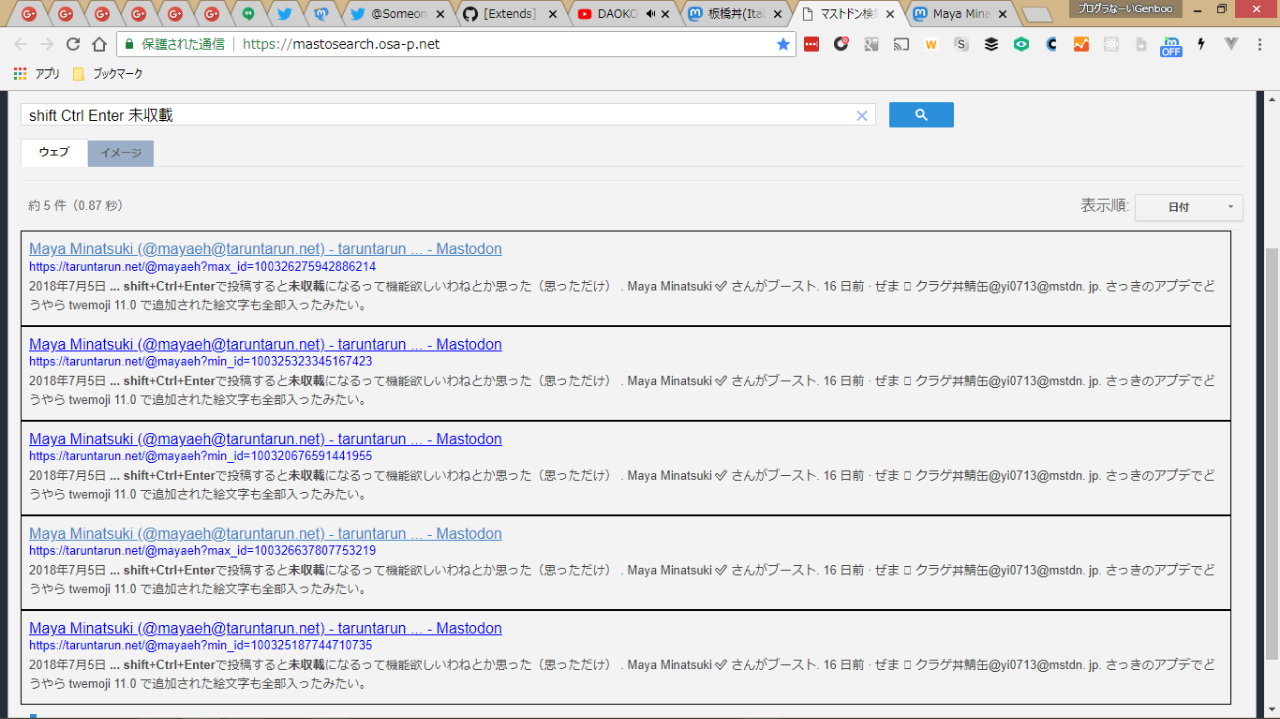Toggle the Mastodon OFF extension icon
This screenshot has height=719, width=1280.
click(x=1170, y=45)
